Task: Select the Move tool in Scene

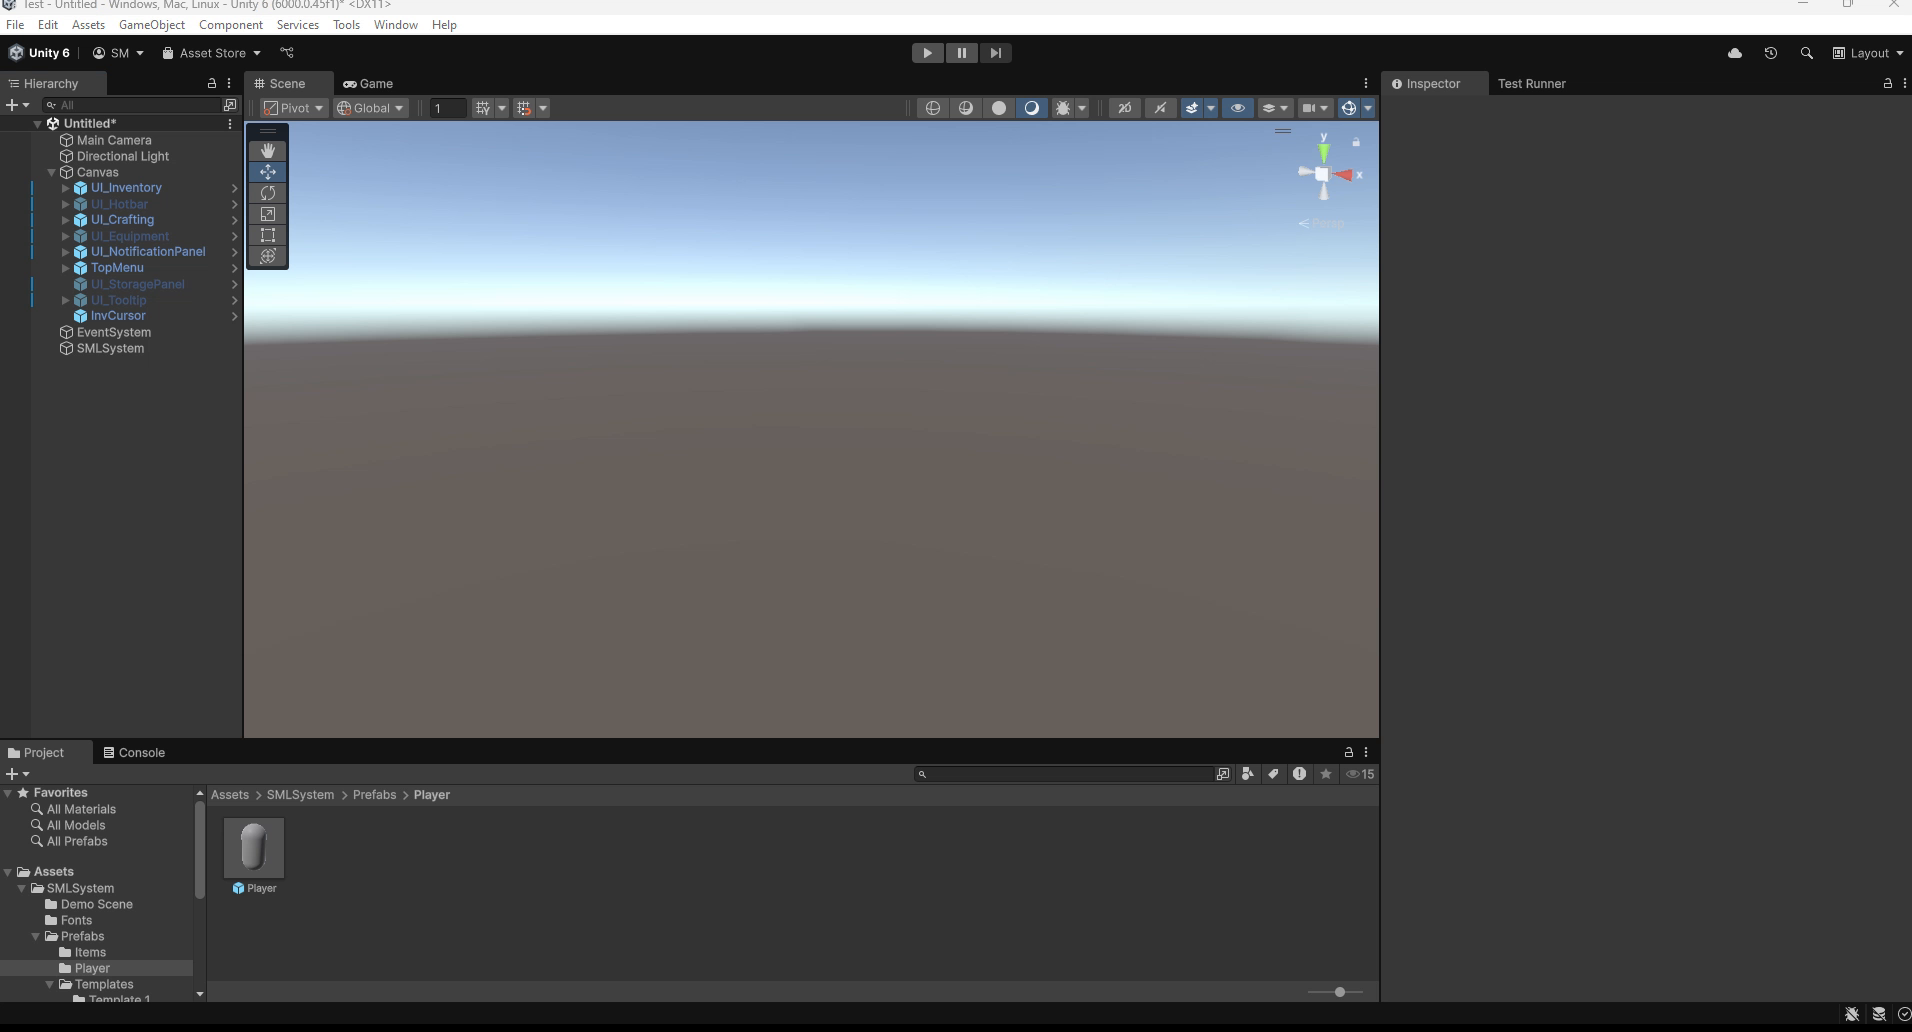Action: (x=268, y=172)
